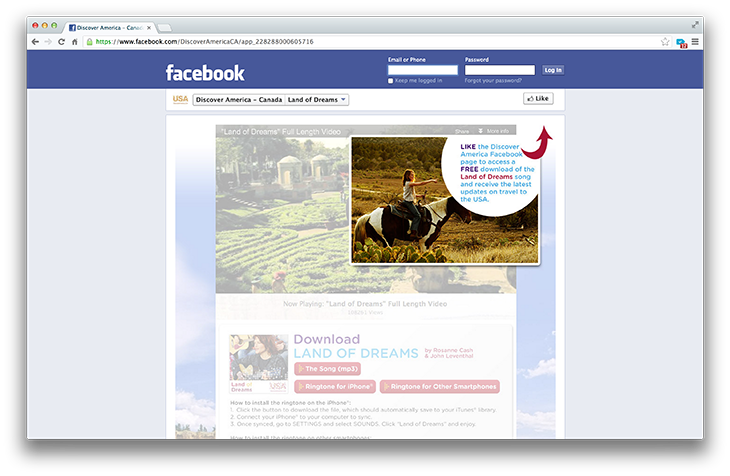Focus the Email or Phone field
This screenshot has width=730, height=476.
click(422, 70)
